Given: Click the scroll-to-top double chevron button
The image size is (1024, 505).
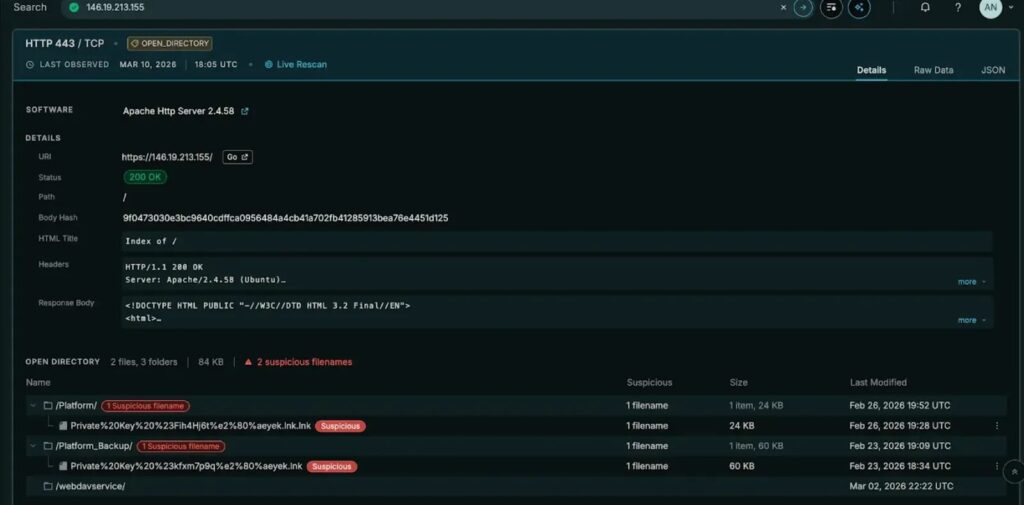Looking at the screenshot, I should [1013, 470].
